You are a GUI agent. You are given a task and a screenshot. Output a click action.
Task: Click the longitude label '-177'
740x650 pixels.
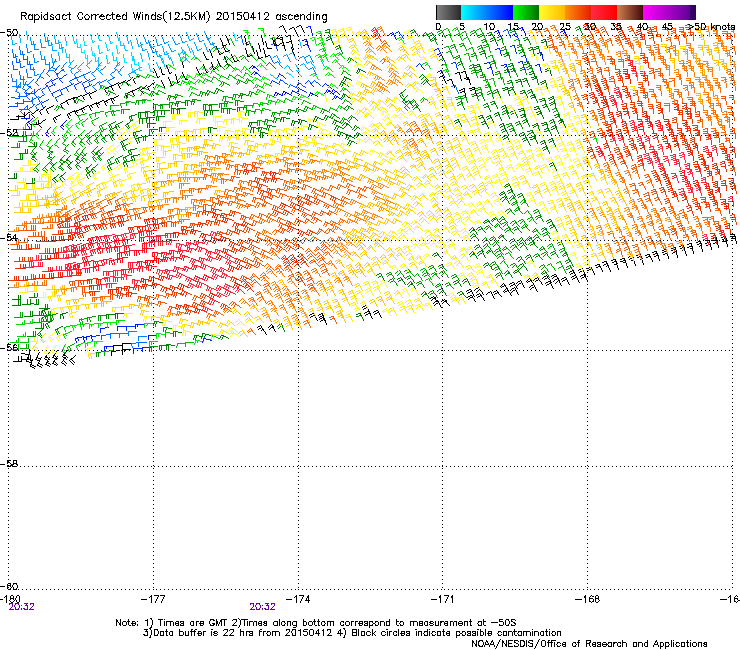[153, 599]
